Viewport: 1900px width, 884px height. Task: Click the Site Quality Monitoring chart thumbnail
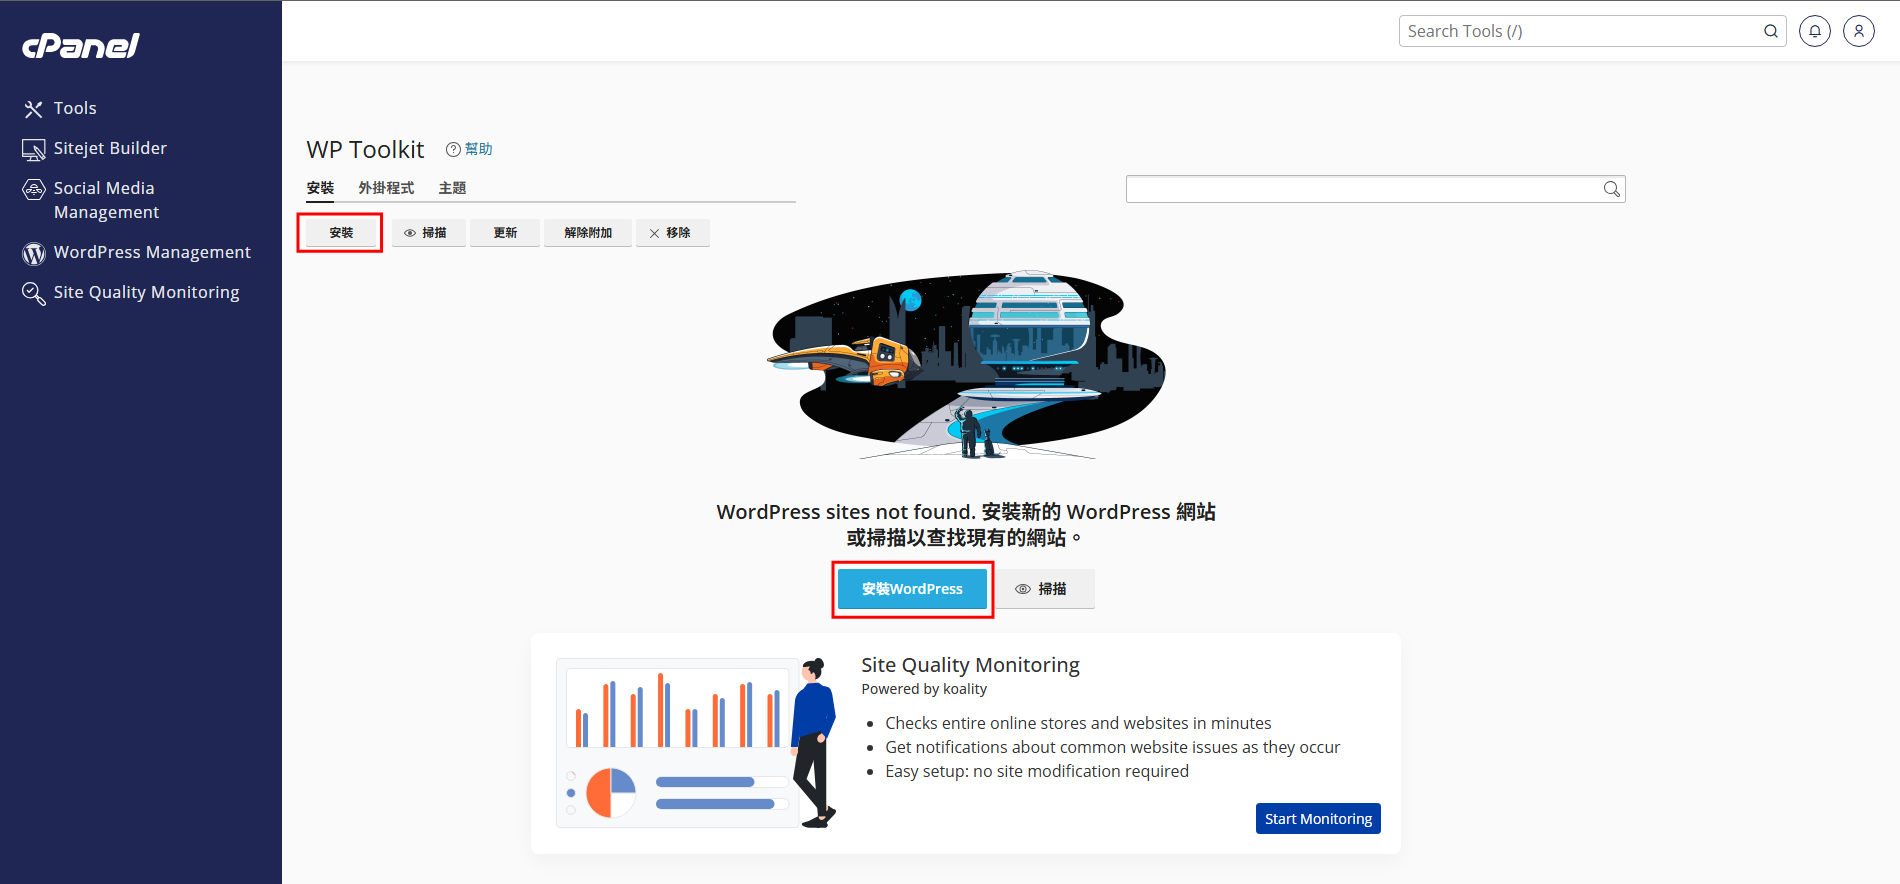point(696,743)
